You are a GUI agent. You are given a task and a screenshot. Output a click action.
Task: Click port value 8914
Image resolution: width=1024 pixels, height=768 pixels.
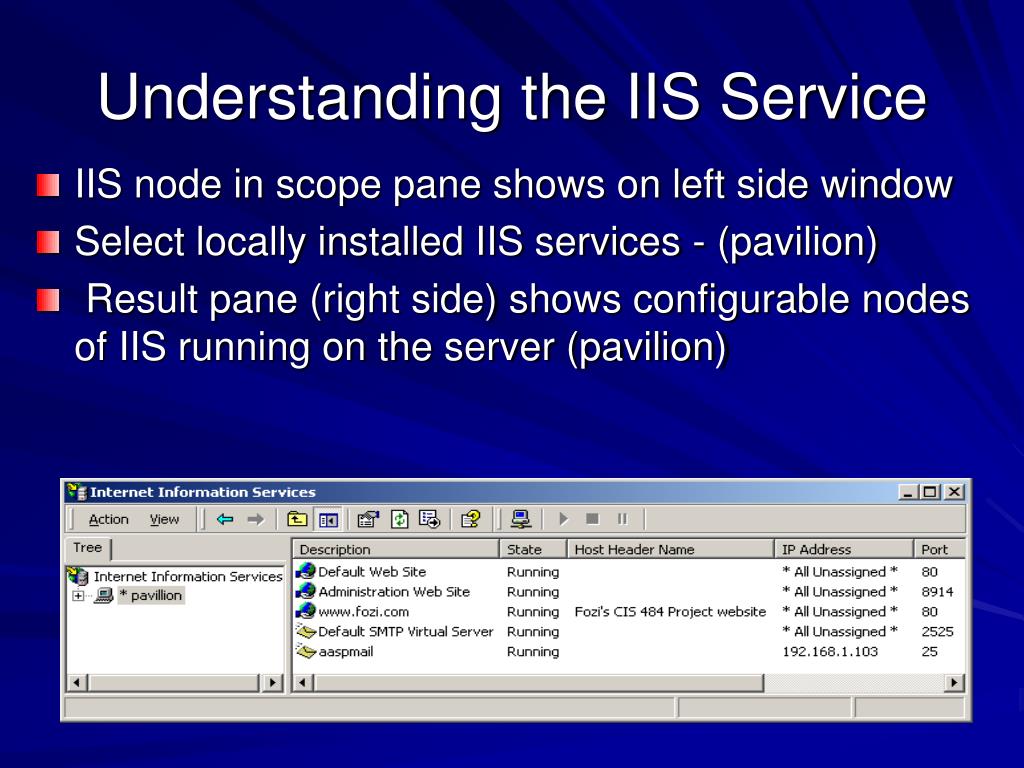click(x=937, y=591)
